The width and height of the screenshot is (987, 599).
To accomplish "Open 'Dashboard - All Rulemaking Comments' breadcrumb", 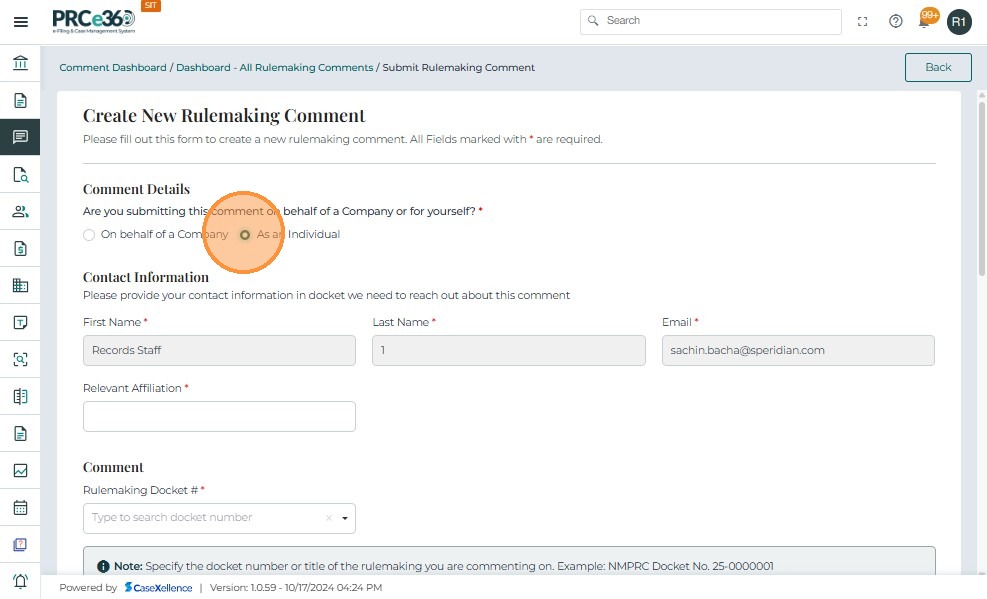I will click(x=274, y=68).
